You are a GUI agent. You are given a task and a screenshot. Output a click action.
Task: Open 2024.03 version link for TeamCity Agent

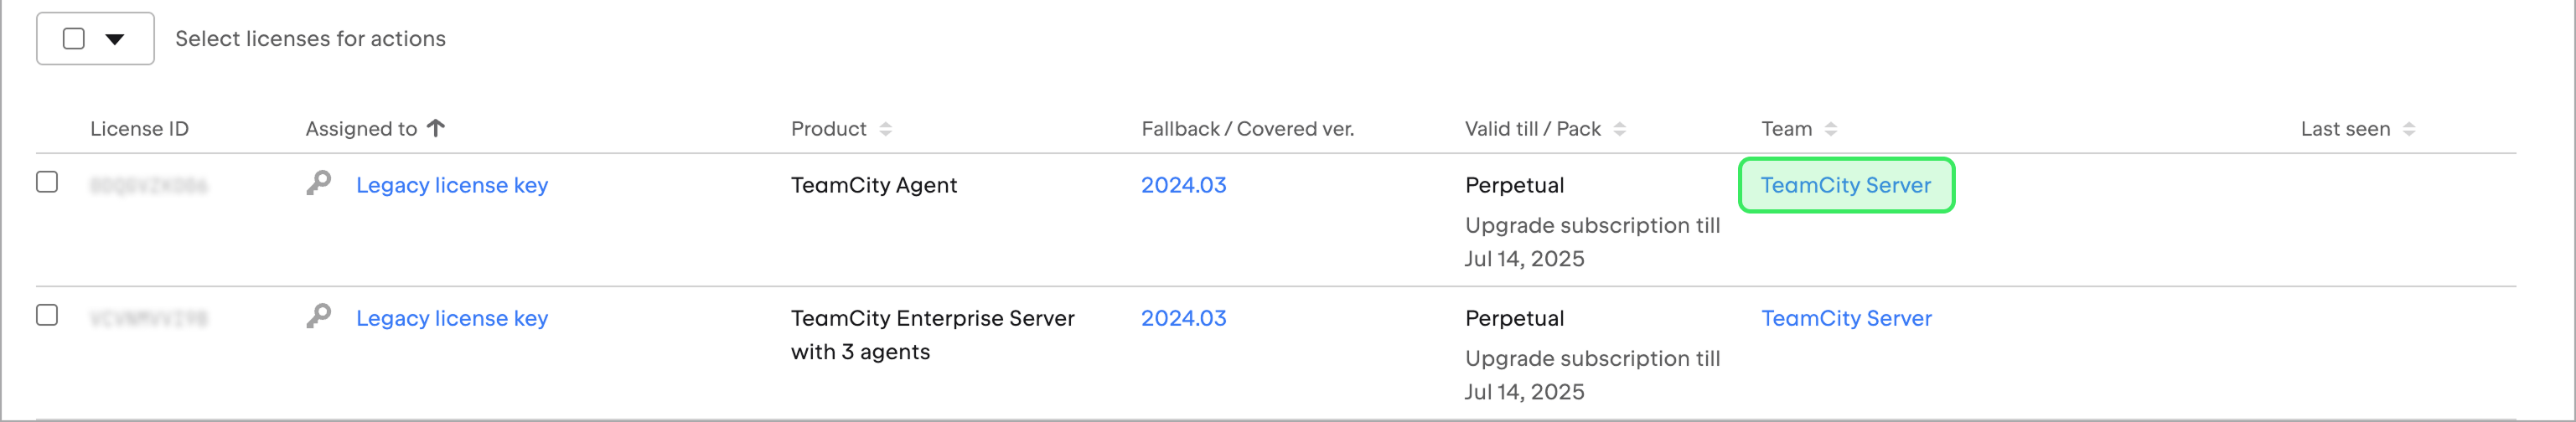point(1183,185)
